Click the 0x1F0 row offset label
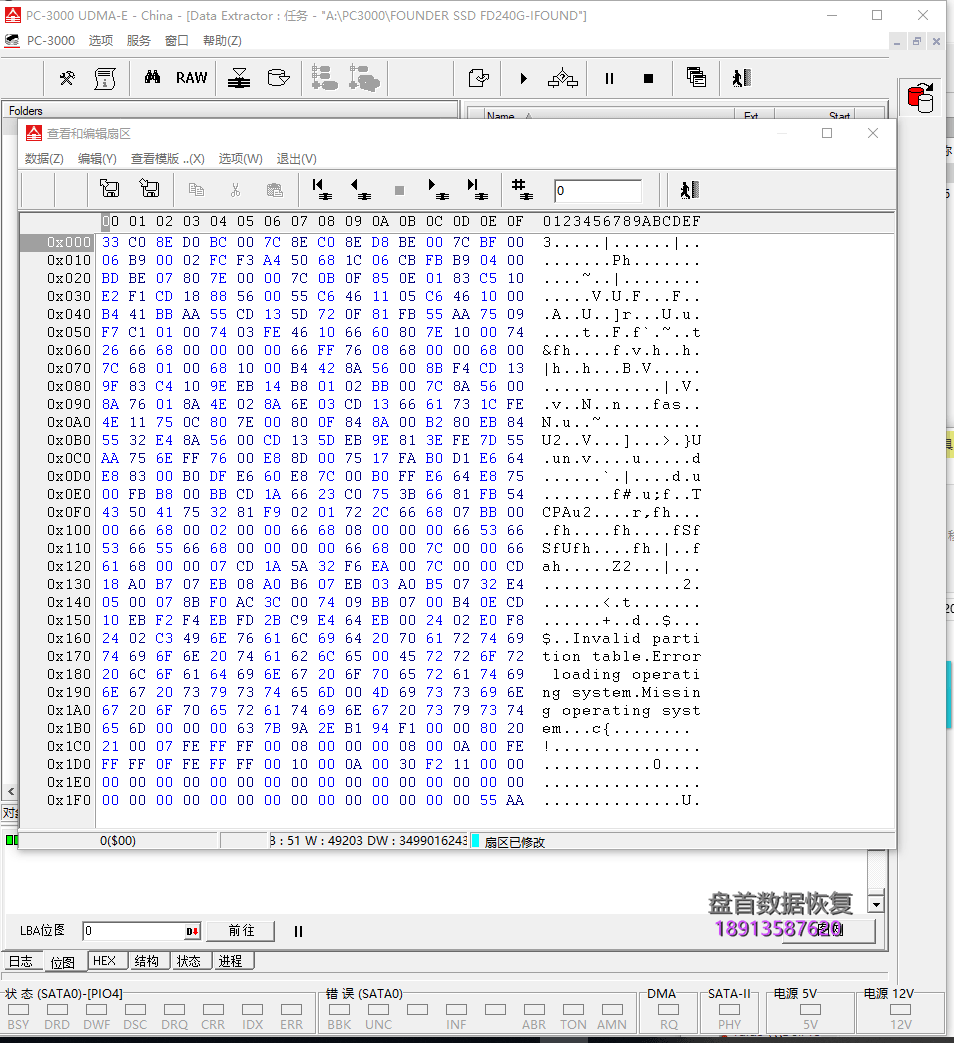This screenshot has width=954, height=1043. 69,800
